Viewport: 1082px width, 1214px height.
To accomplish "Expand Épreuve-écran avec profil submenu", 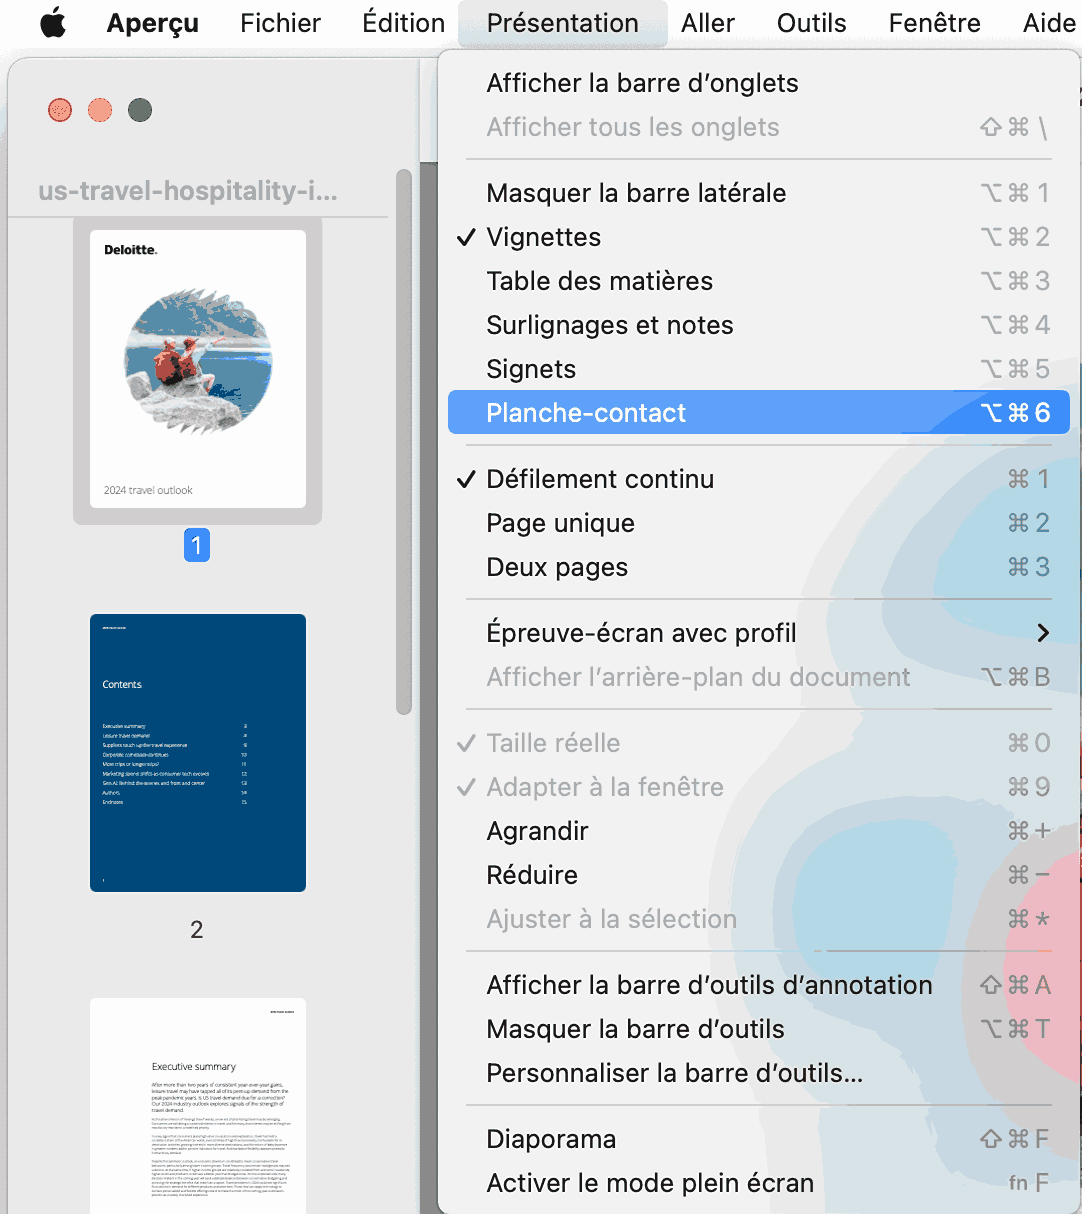I will click(x=759, y=633).
